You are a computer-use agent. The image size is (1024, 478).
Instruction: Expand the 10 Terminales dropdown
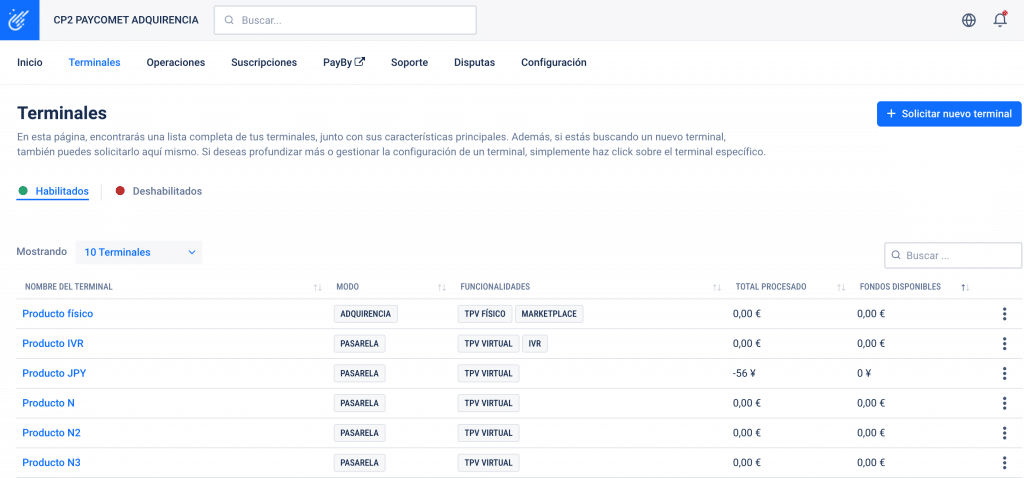[139, 252]
